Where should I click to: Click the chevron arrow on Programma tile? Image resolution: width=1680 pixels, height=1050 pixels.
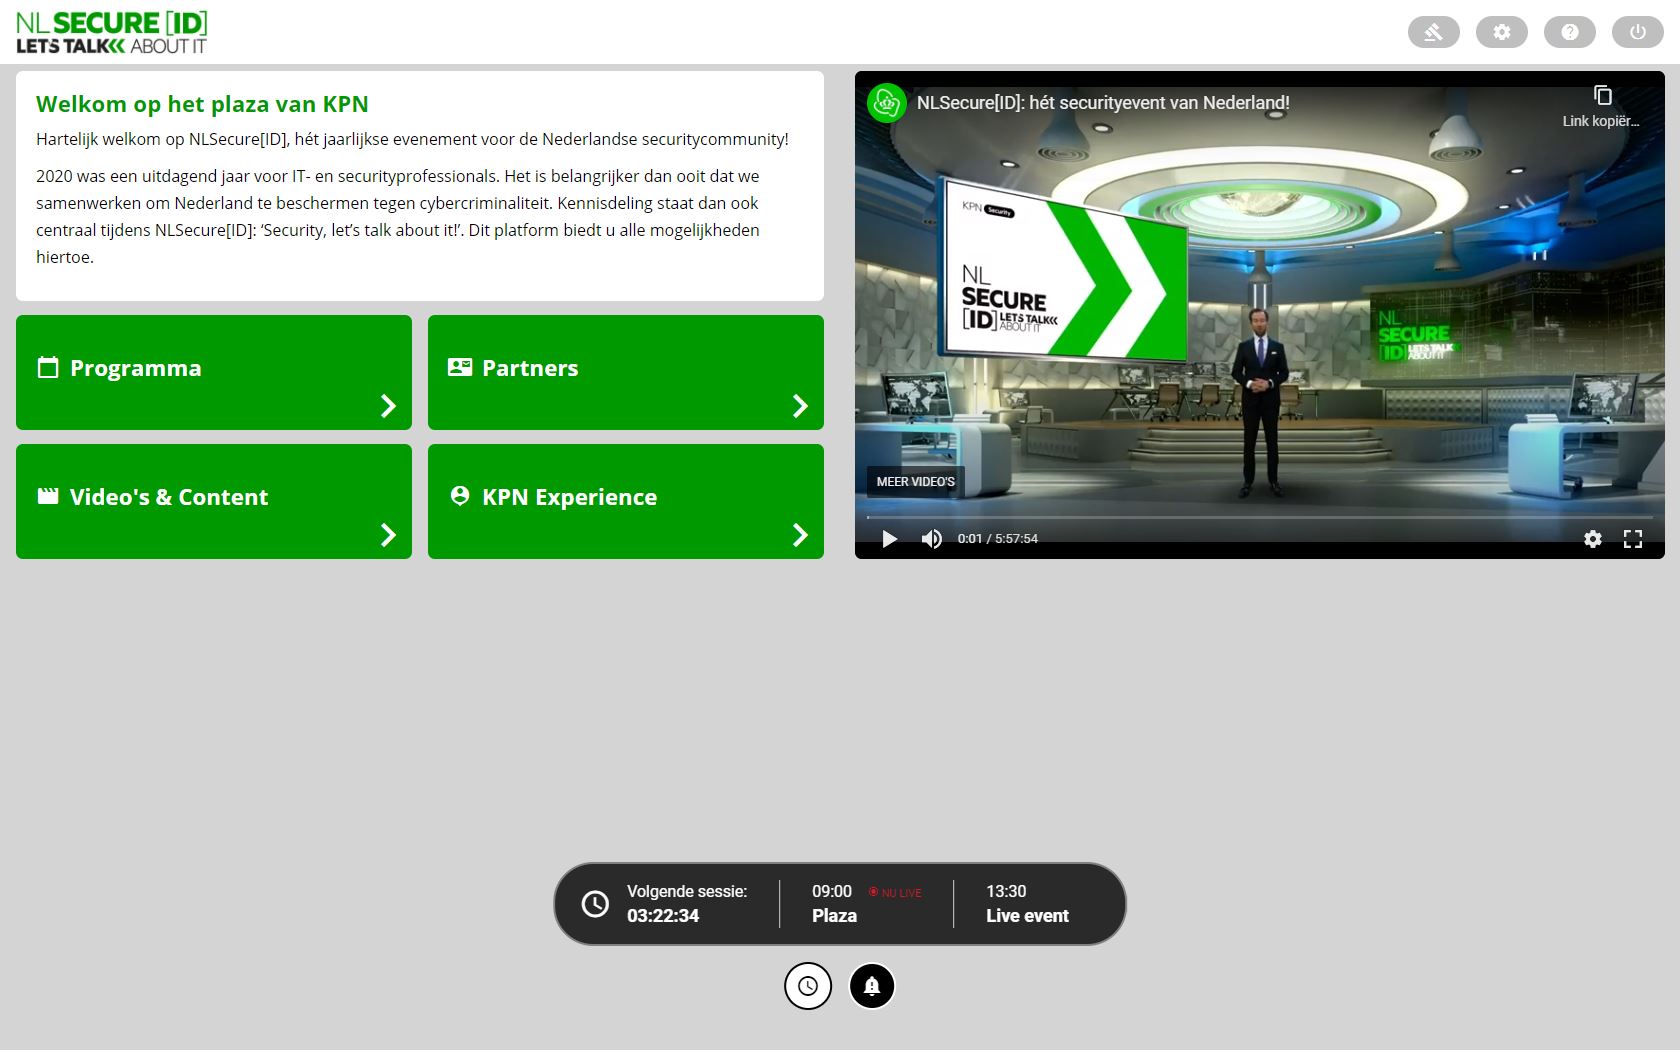(x=389, y=405)
